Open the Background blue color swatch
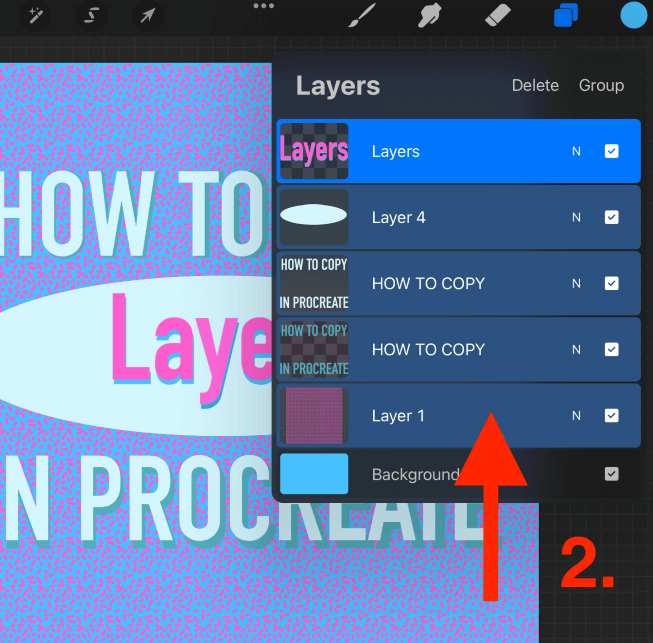The image size is (653, 643). (x=314, y=474)
